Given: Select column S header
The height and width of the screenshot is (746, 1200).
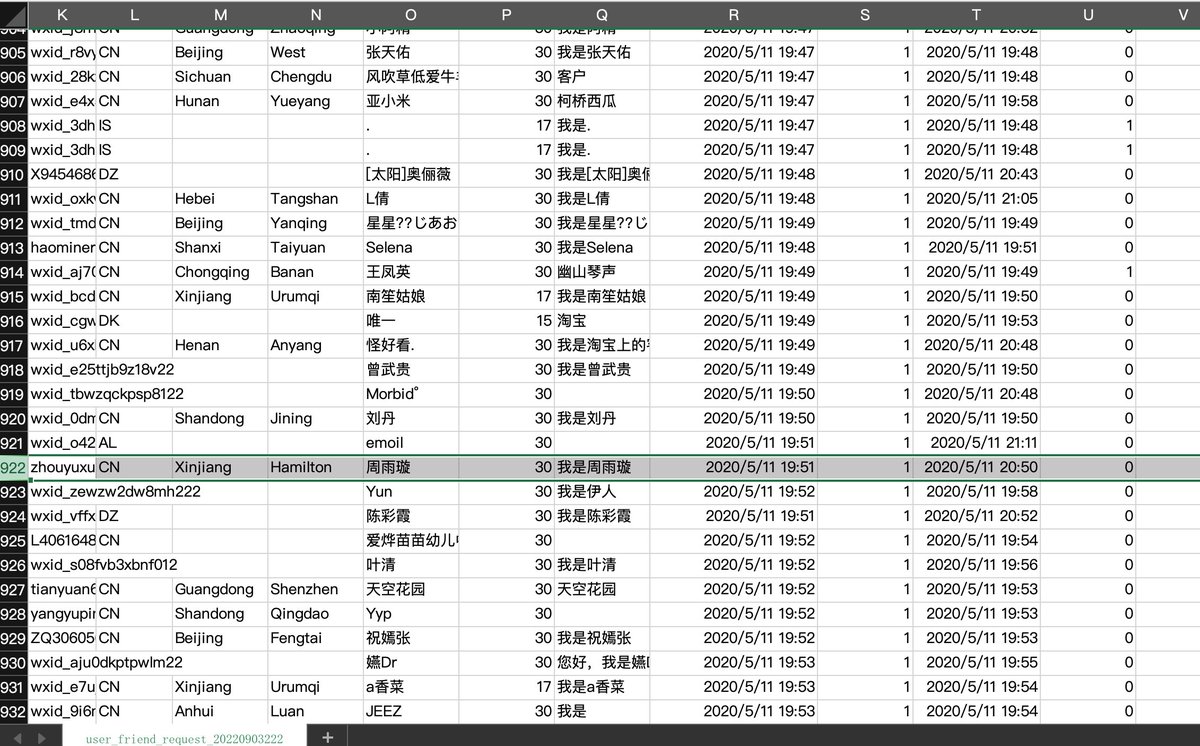Looking at the screenshot, I should (x=865, y=15).
